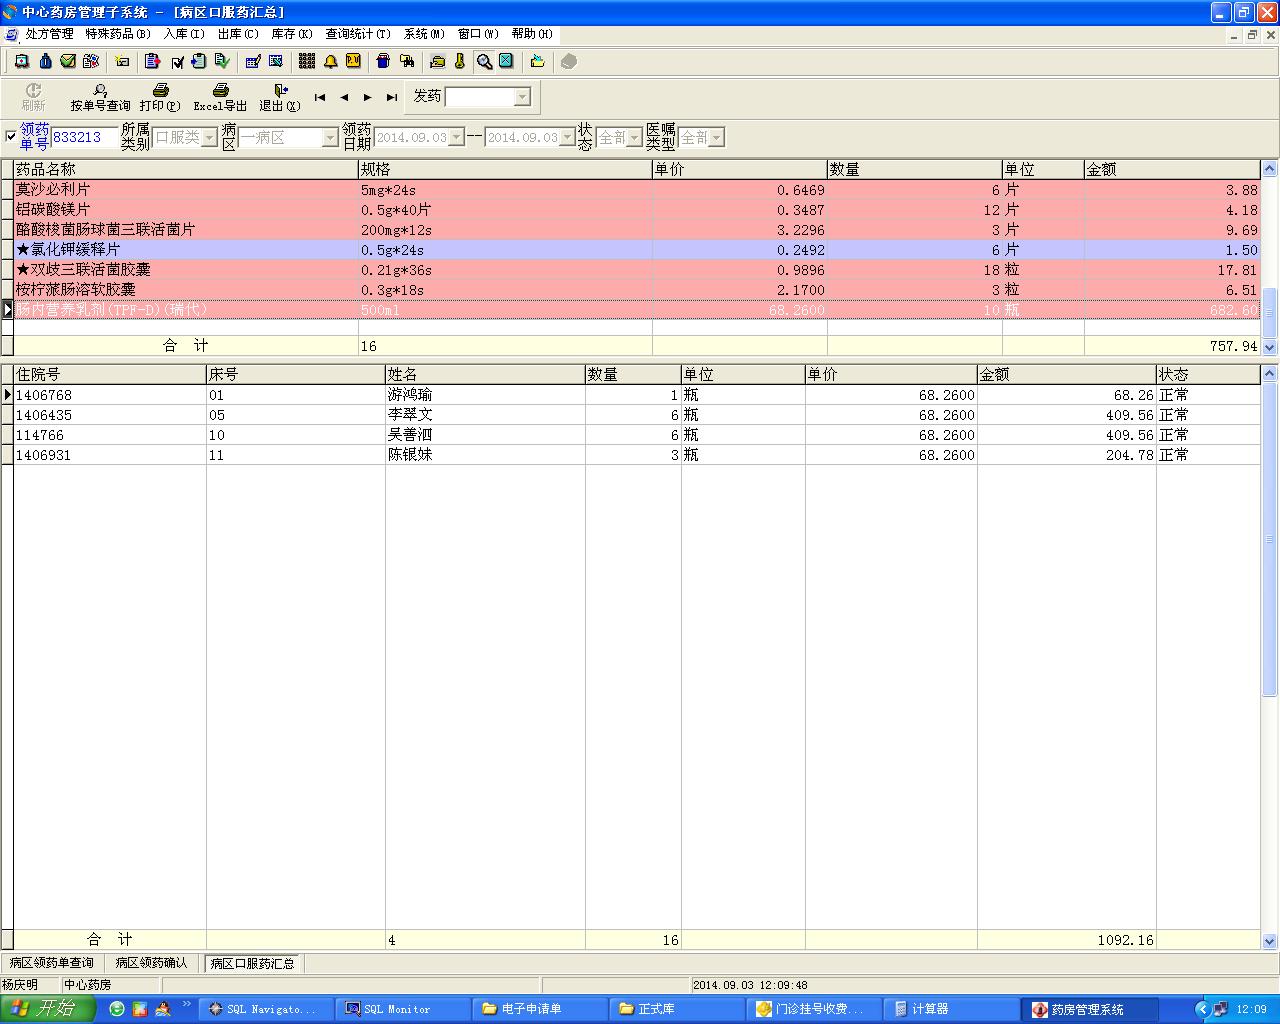Open the Windows 开始 start button
Image resolution: width=1280 pixels, height=1024 pixels.
click(x=47, y=1009)
